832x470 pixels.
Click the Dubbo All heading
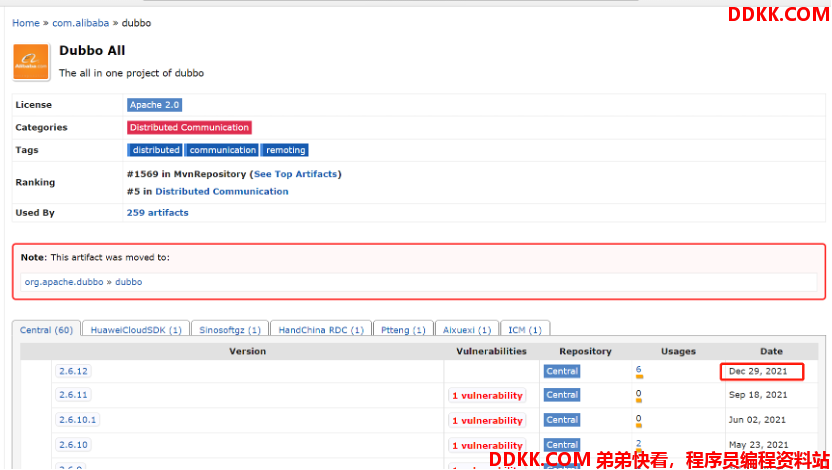(x=92, y=50)
